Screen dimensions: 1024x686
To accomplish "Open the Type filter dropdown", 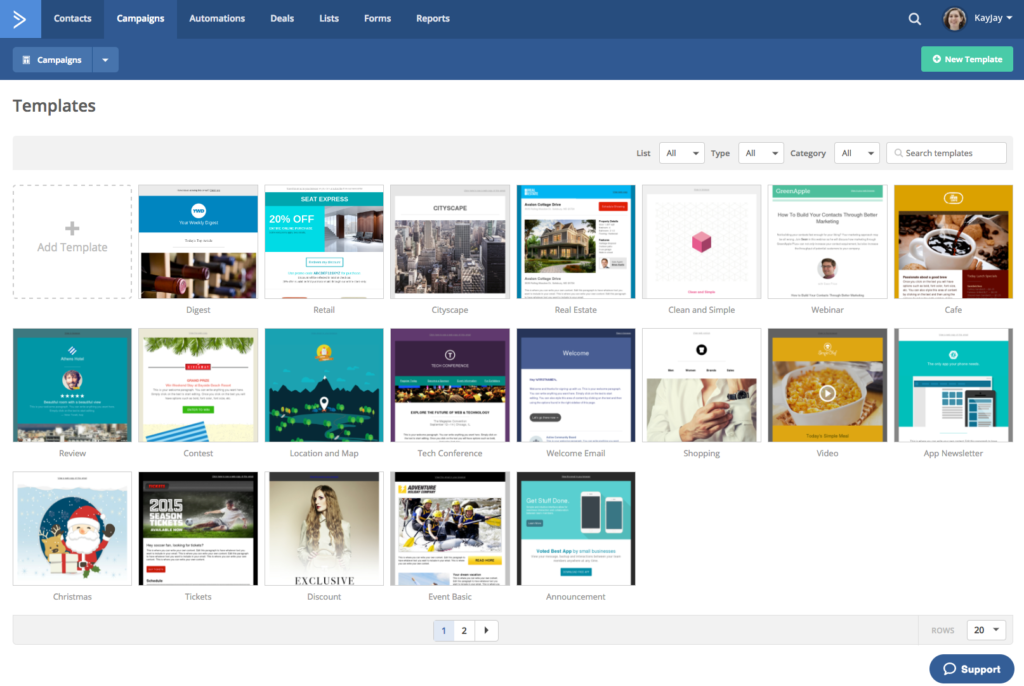I will coord(760,152).
